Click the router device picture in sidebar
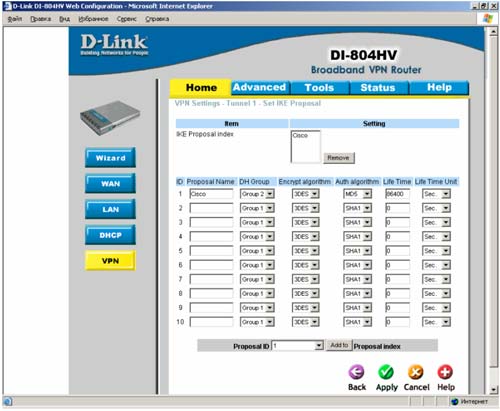500x411 pixels. [110, 118]
